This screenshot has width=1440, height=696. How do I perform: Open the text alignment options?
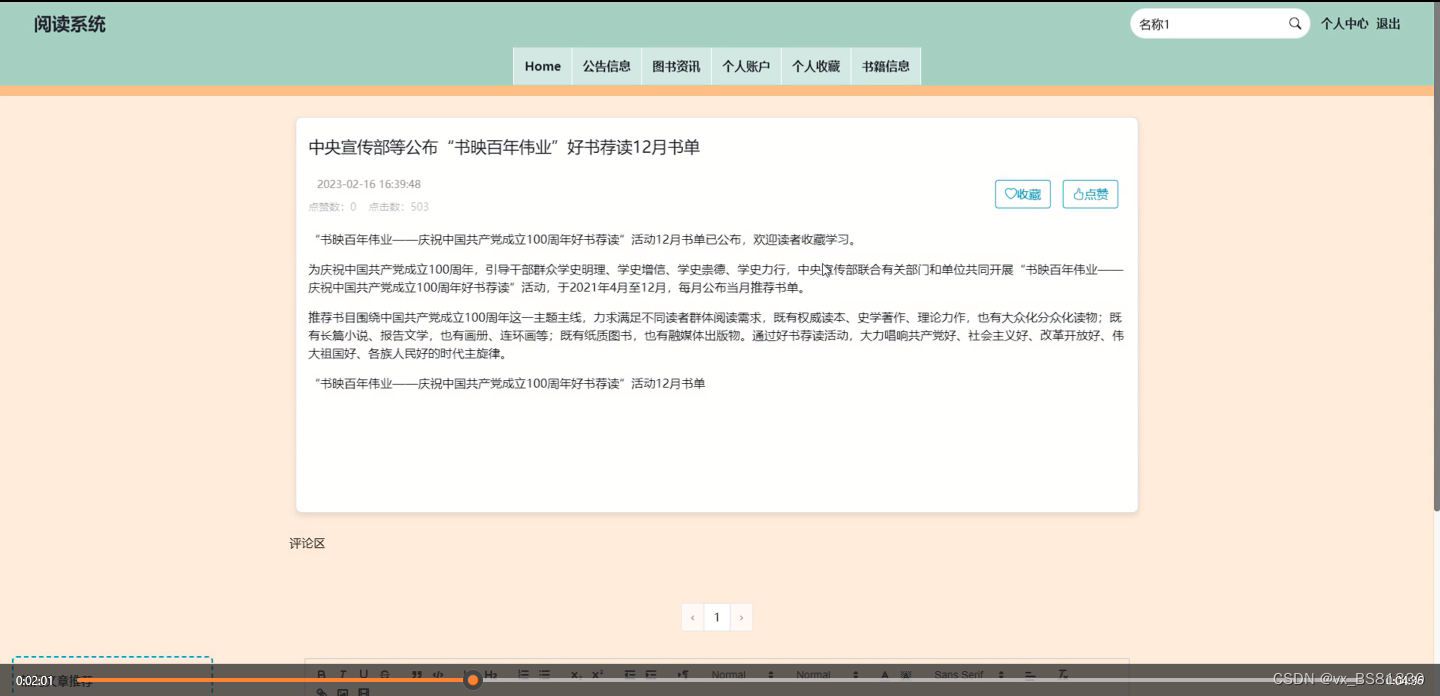click(x=1030, y=675)
